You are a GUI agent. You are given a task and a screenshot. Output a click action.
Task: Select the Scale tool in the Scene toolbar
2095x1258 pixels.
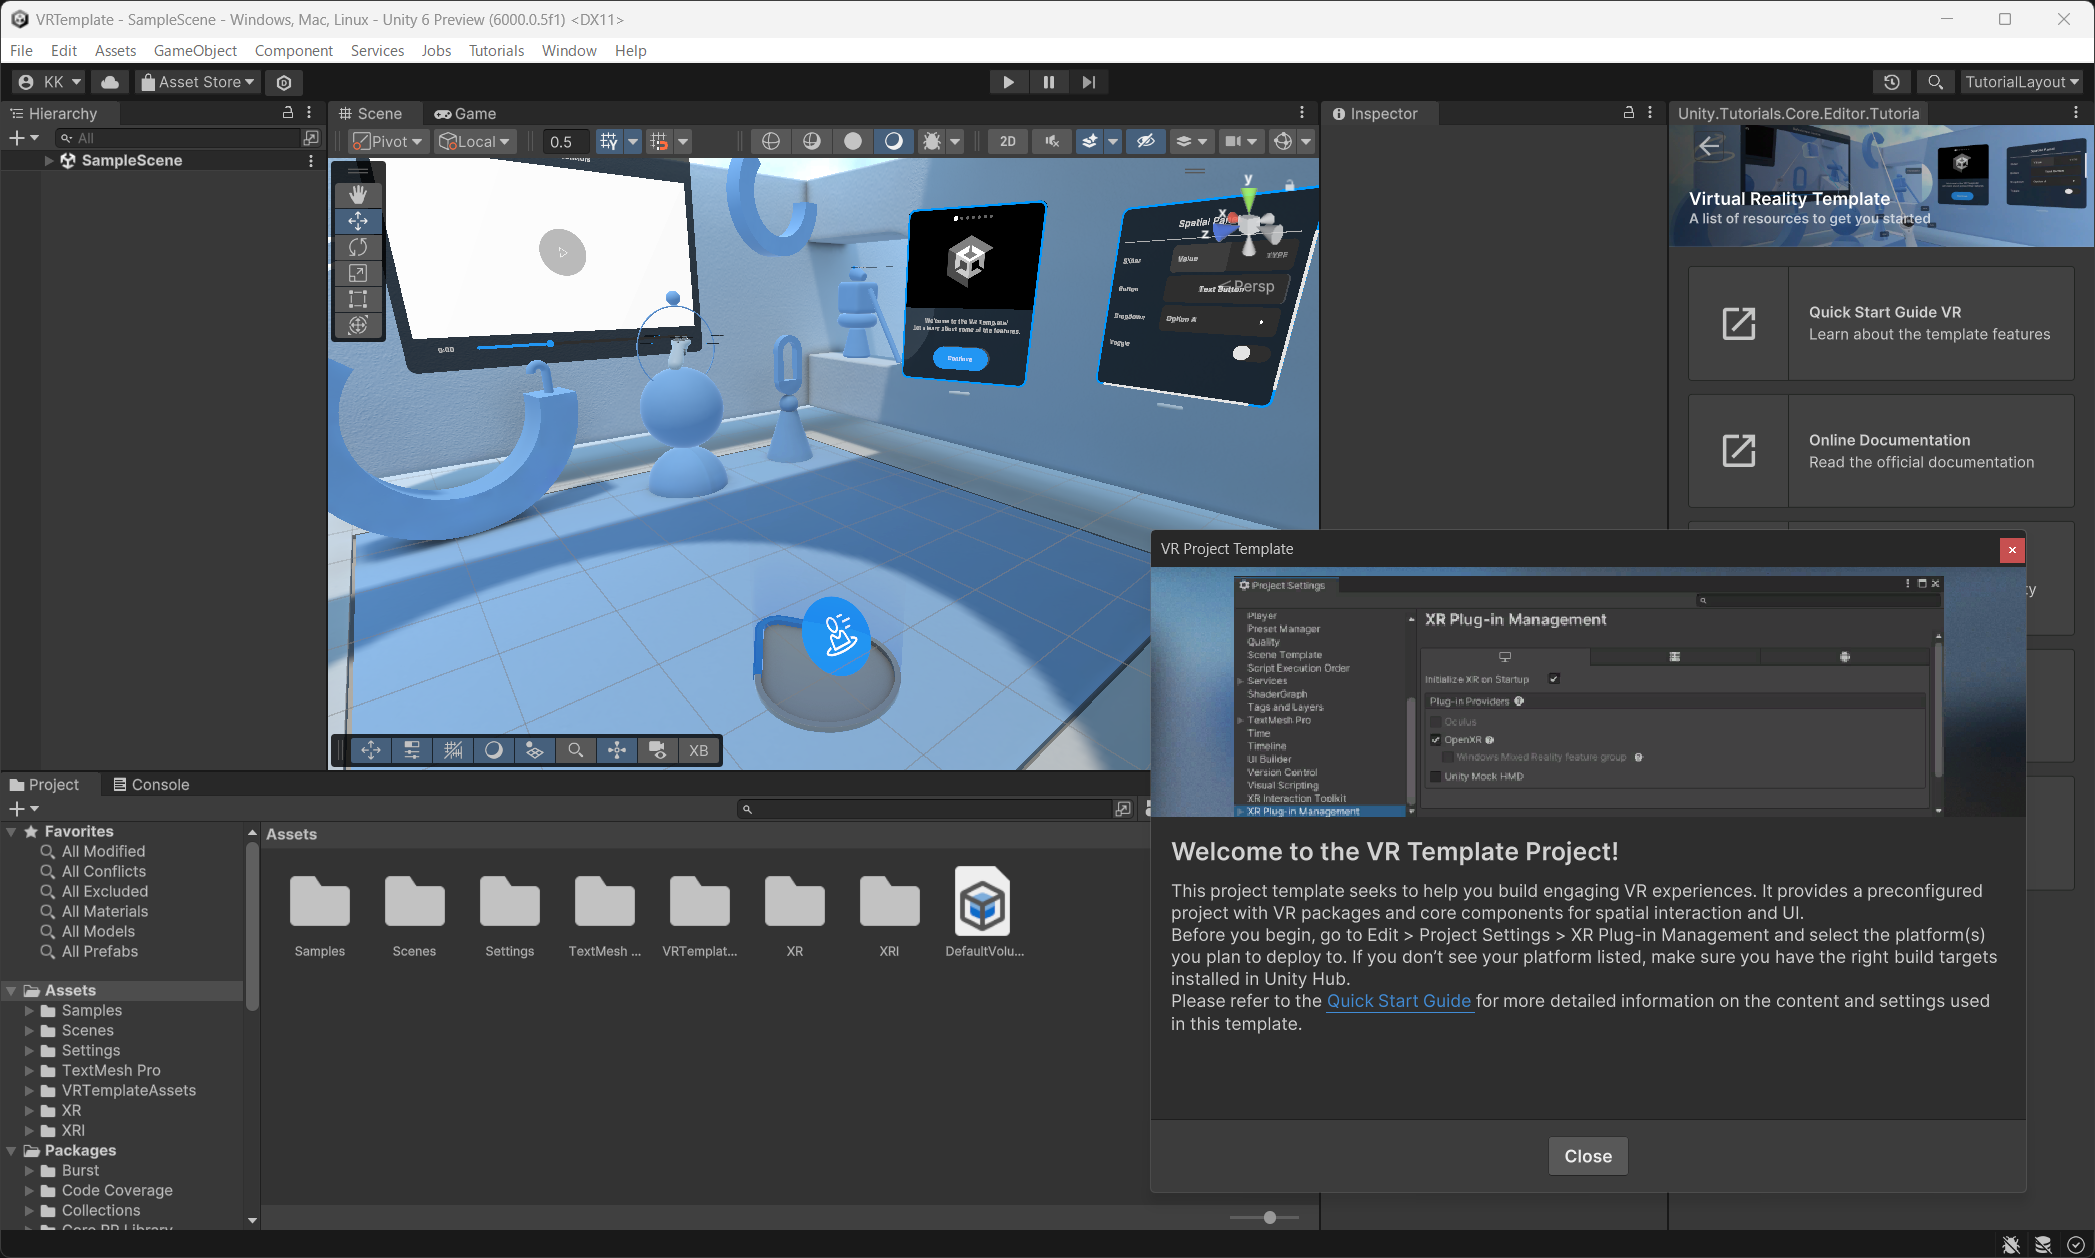tap(358, 273)
